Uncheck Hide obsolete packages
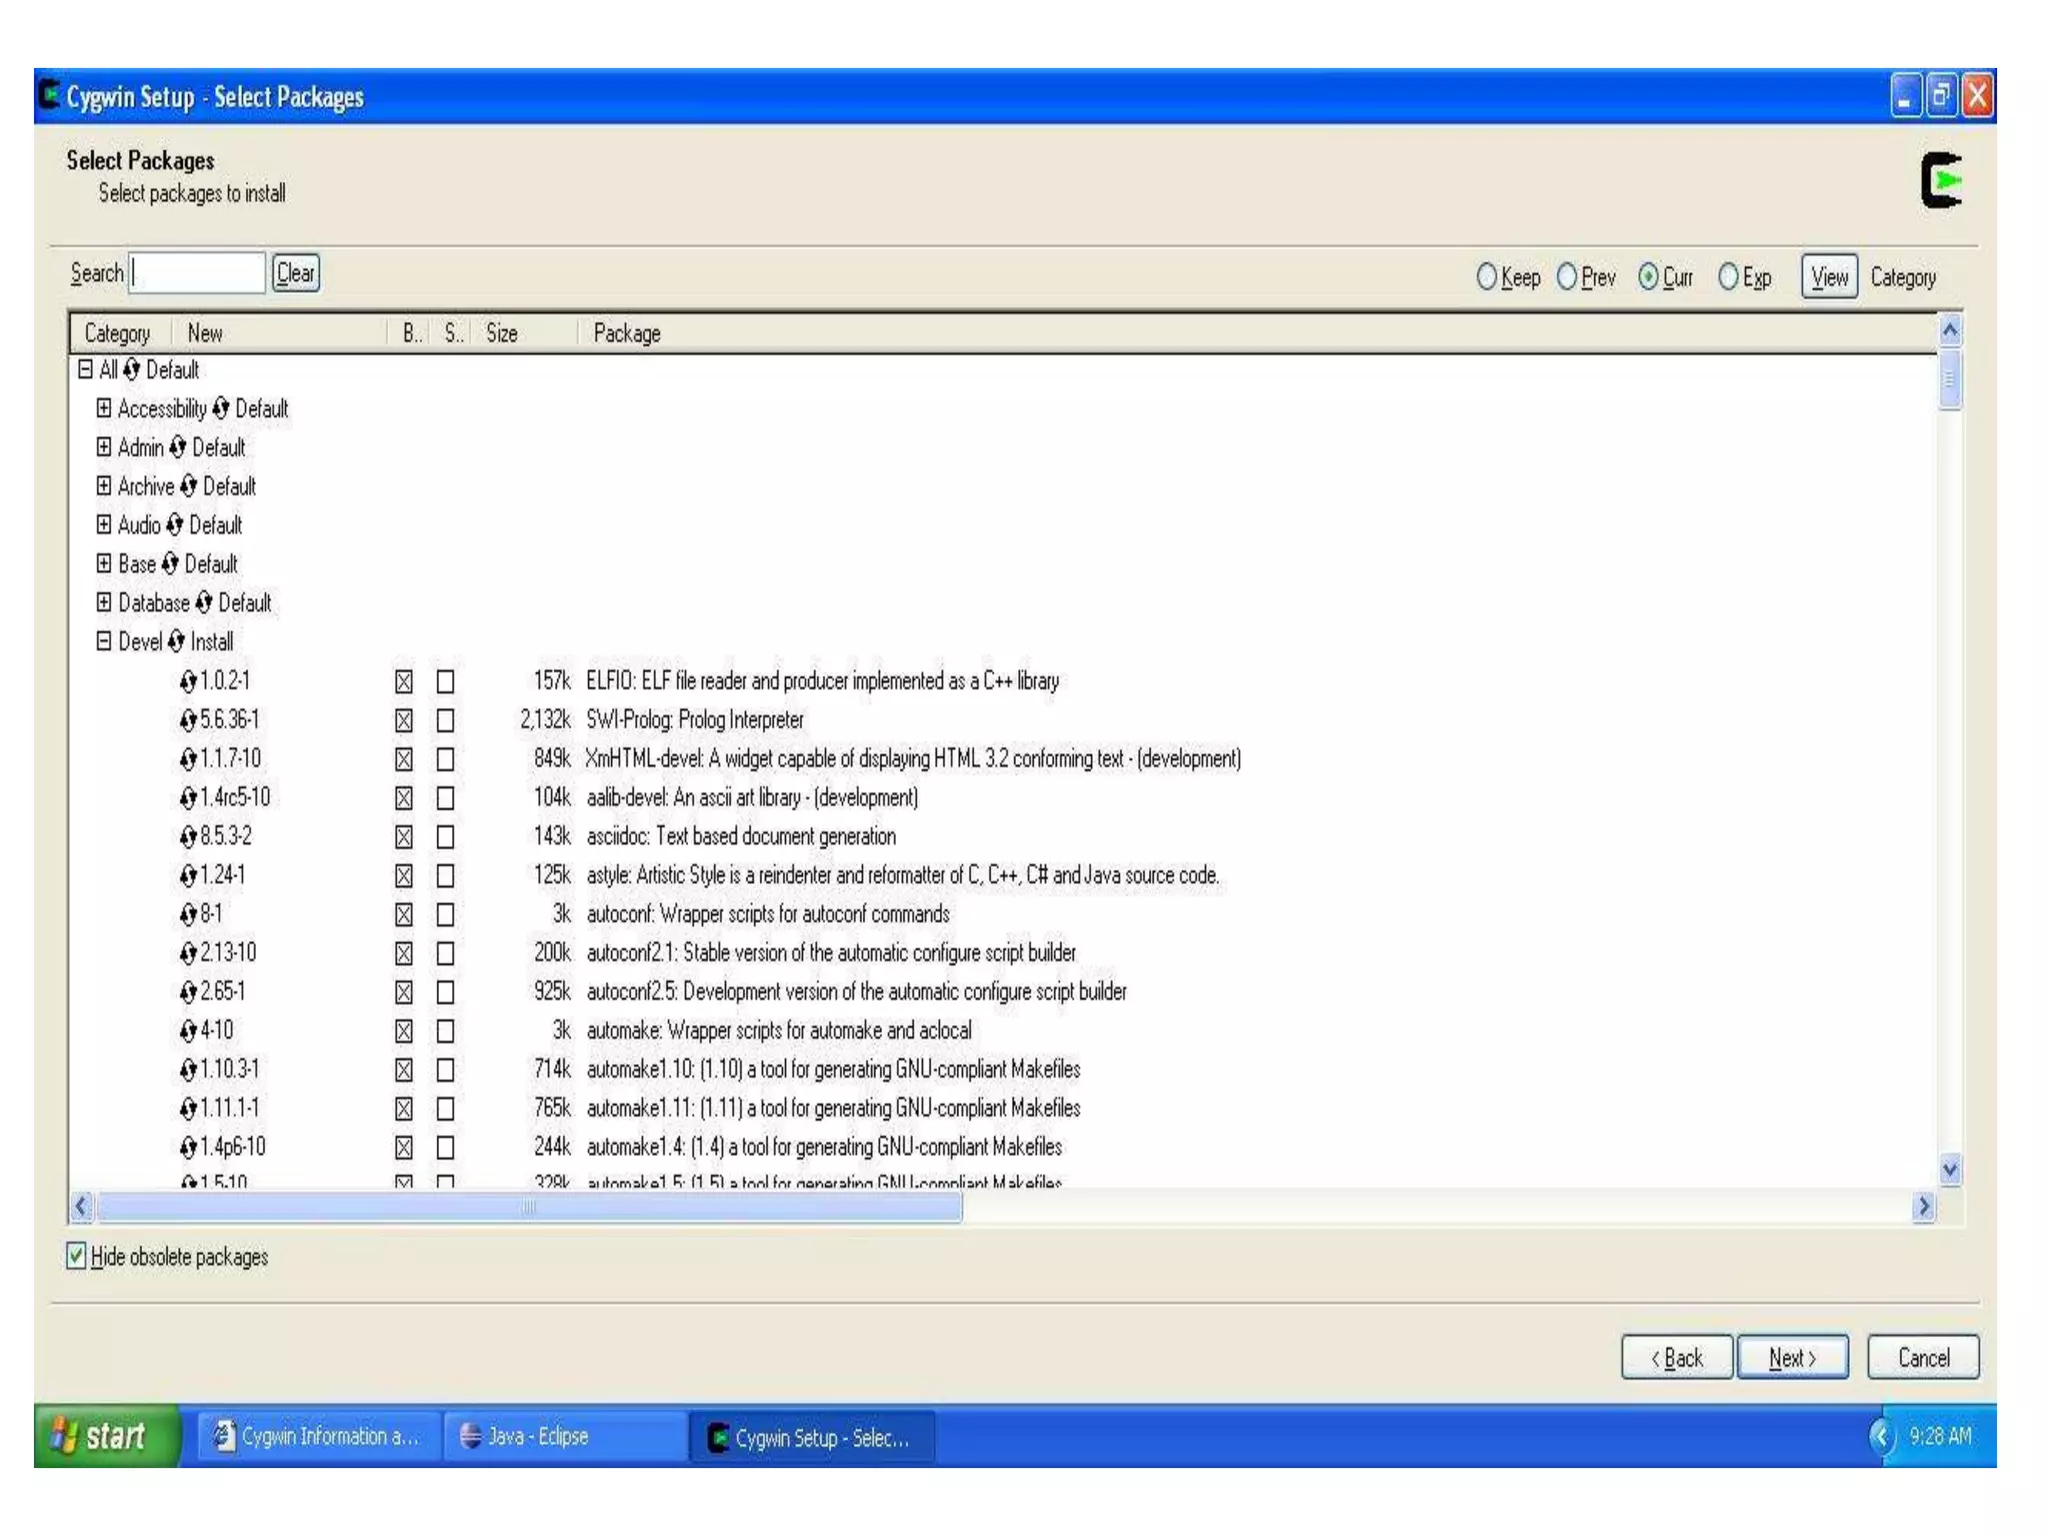Image resolution: width=2048 pixels, height=1536 pixels. [x=77, y=1256]
